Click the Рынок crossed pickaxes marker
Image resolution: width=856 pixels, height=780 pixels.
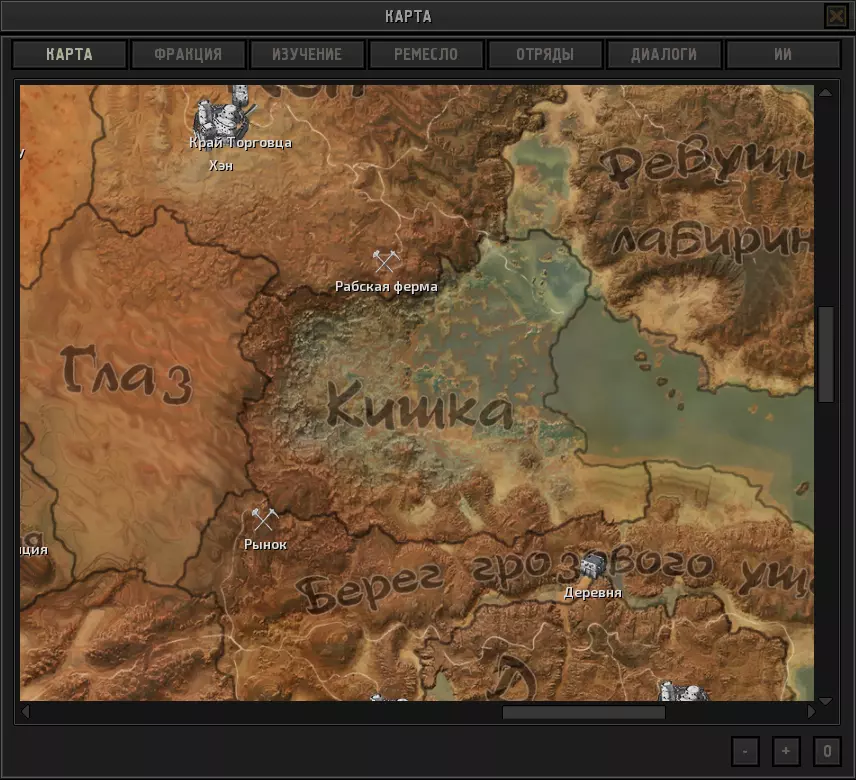(265, 519)
